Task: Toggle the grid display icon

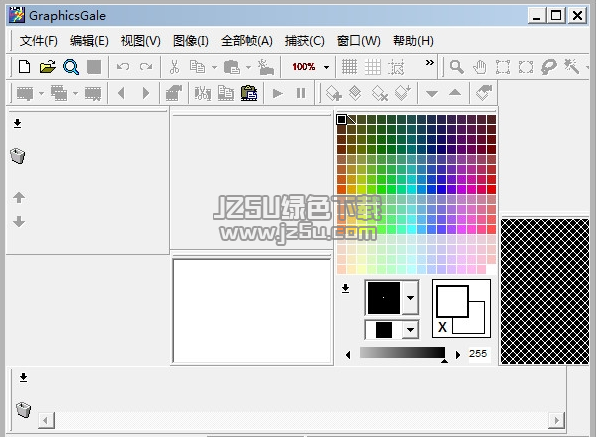Action: tap(349, 67)
